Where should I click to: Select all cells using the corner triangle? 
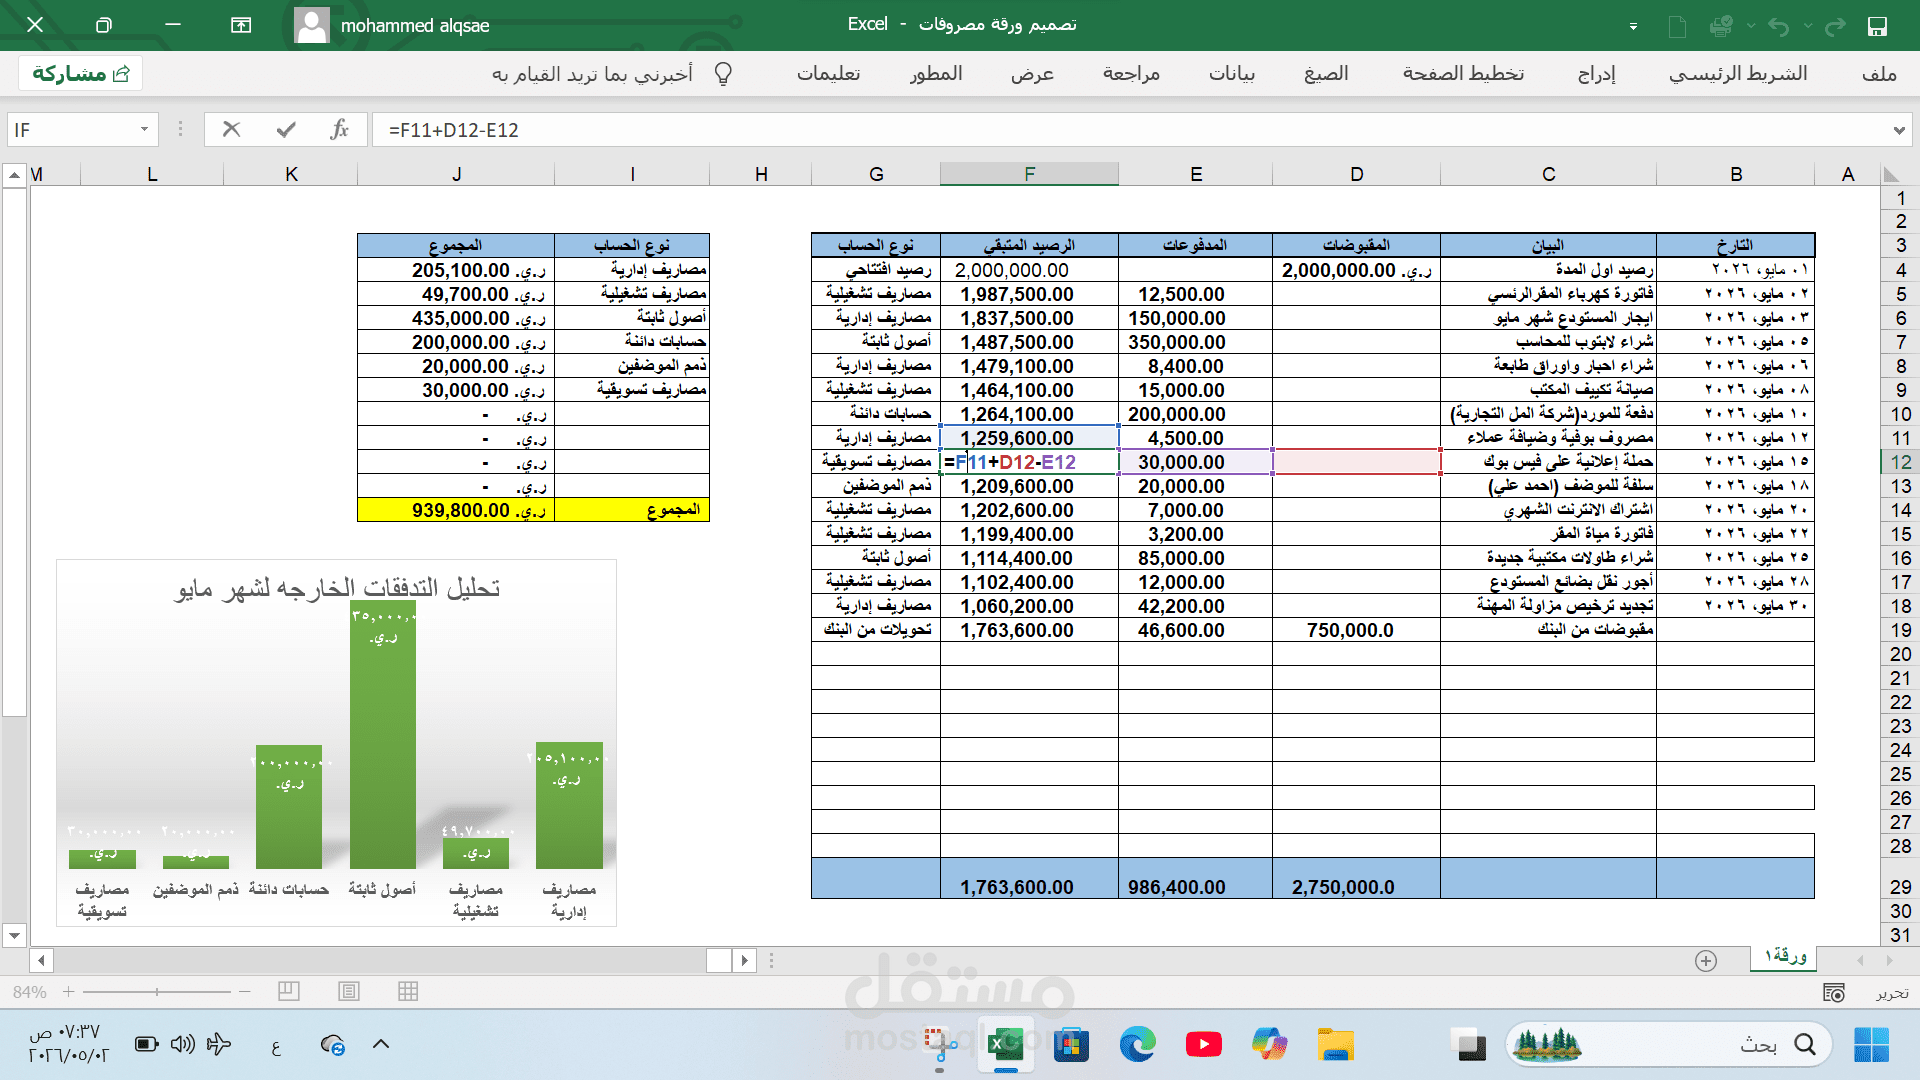pyautogui.click(x=1890, y=174)
